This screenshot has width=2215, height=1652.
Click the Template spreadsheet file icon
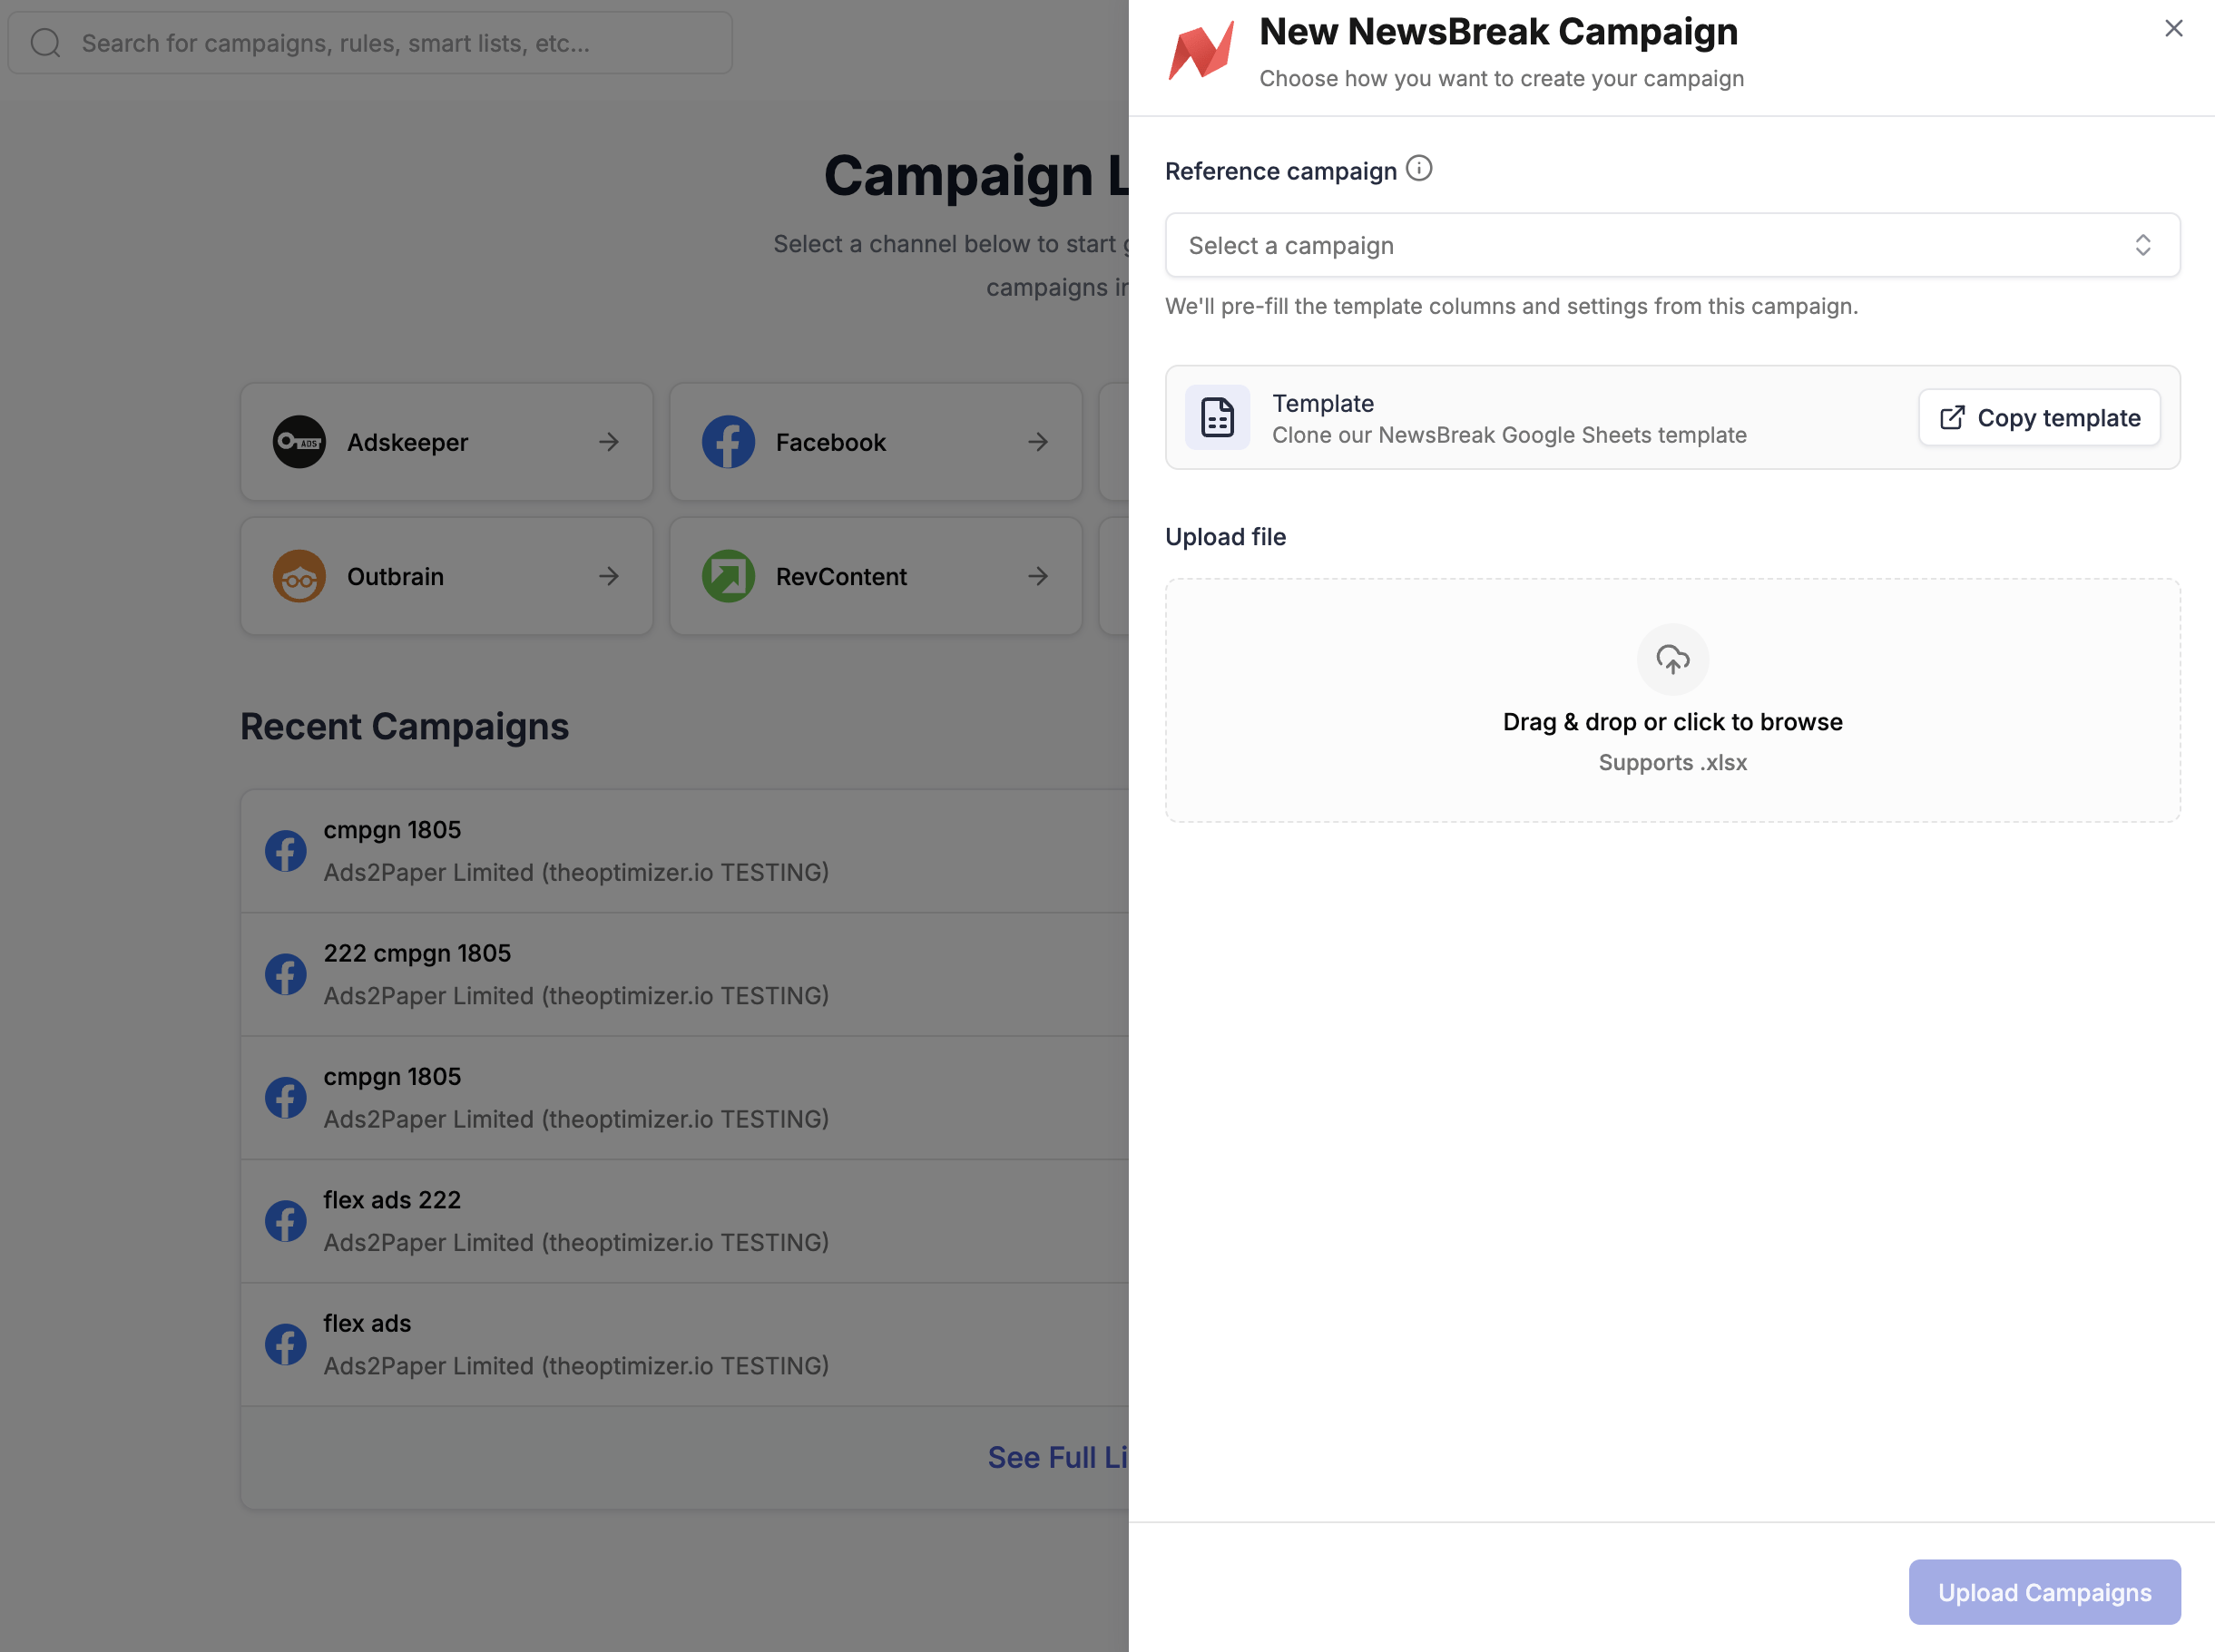point(1217,417)
